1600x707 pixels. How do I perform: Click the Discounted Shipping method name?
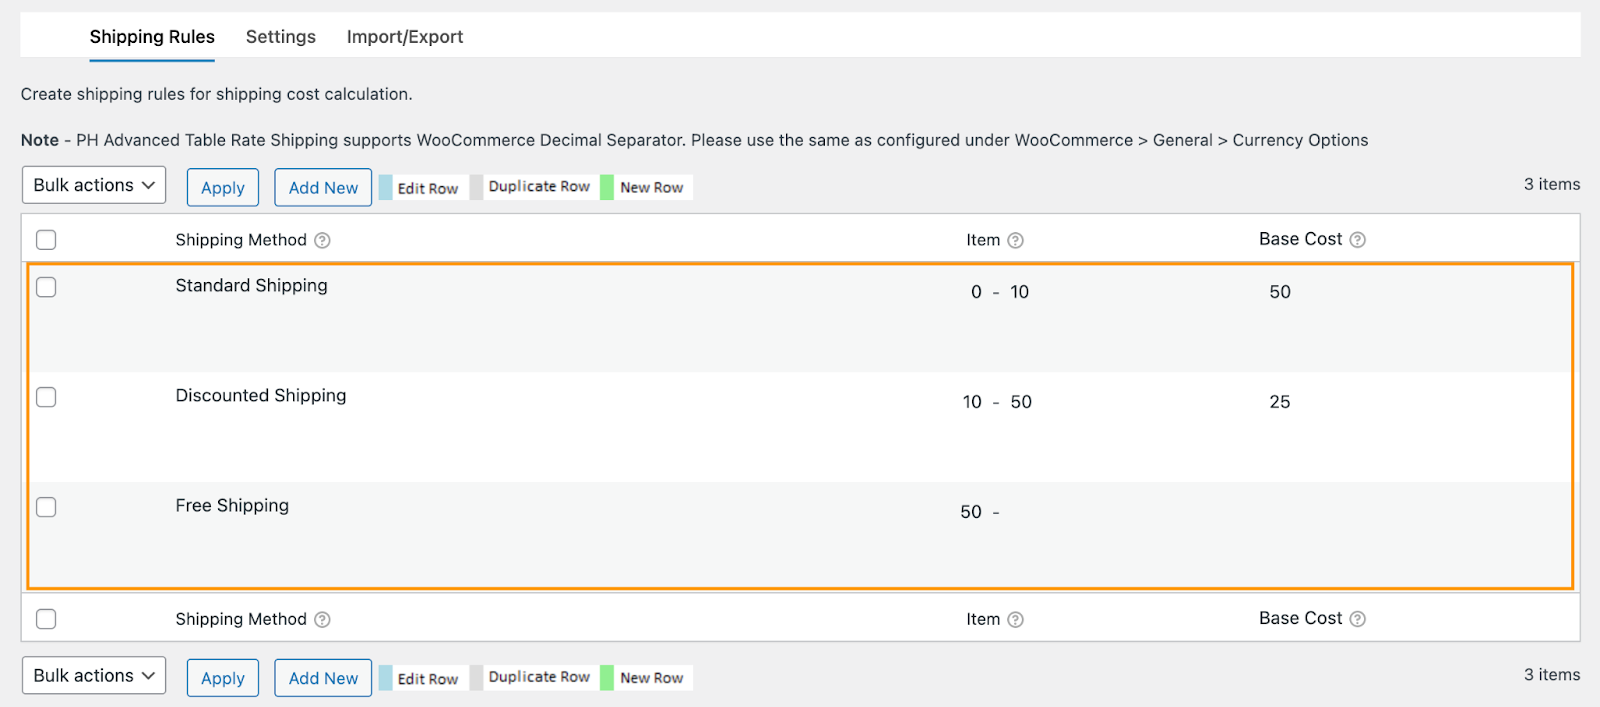pos(261,395)
